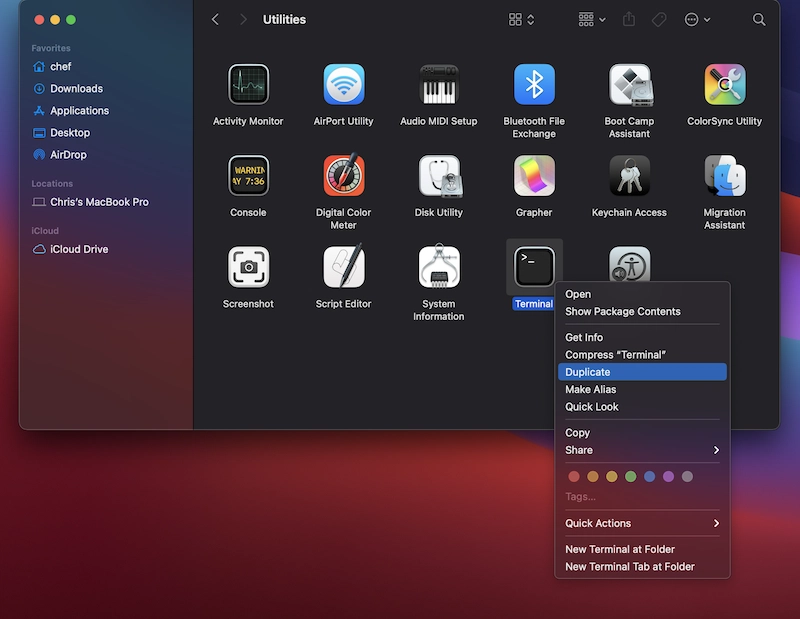Apply the purple tag color
800x619 pixels.
[x=668, y=477]
